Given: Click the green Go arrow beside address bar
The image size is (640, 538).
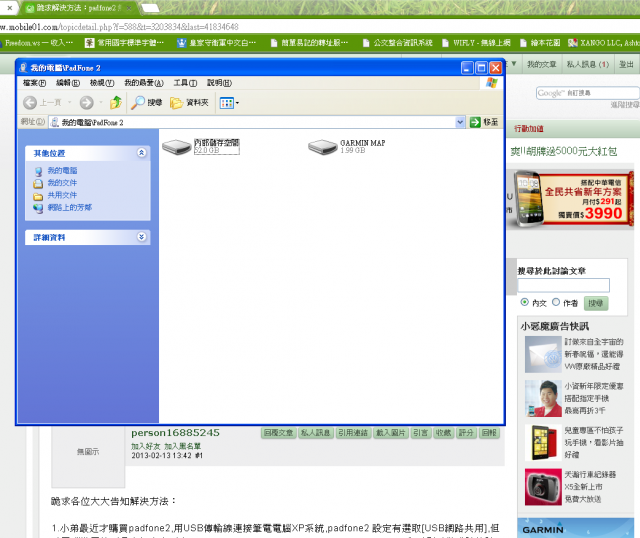Looking at the screenshot, I should [x=475, y=122].
